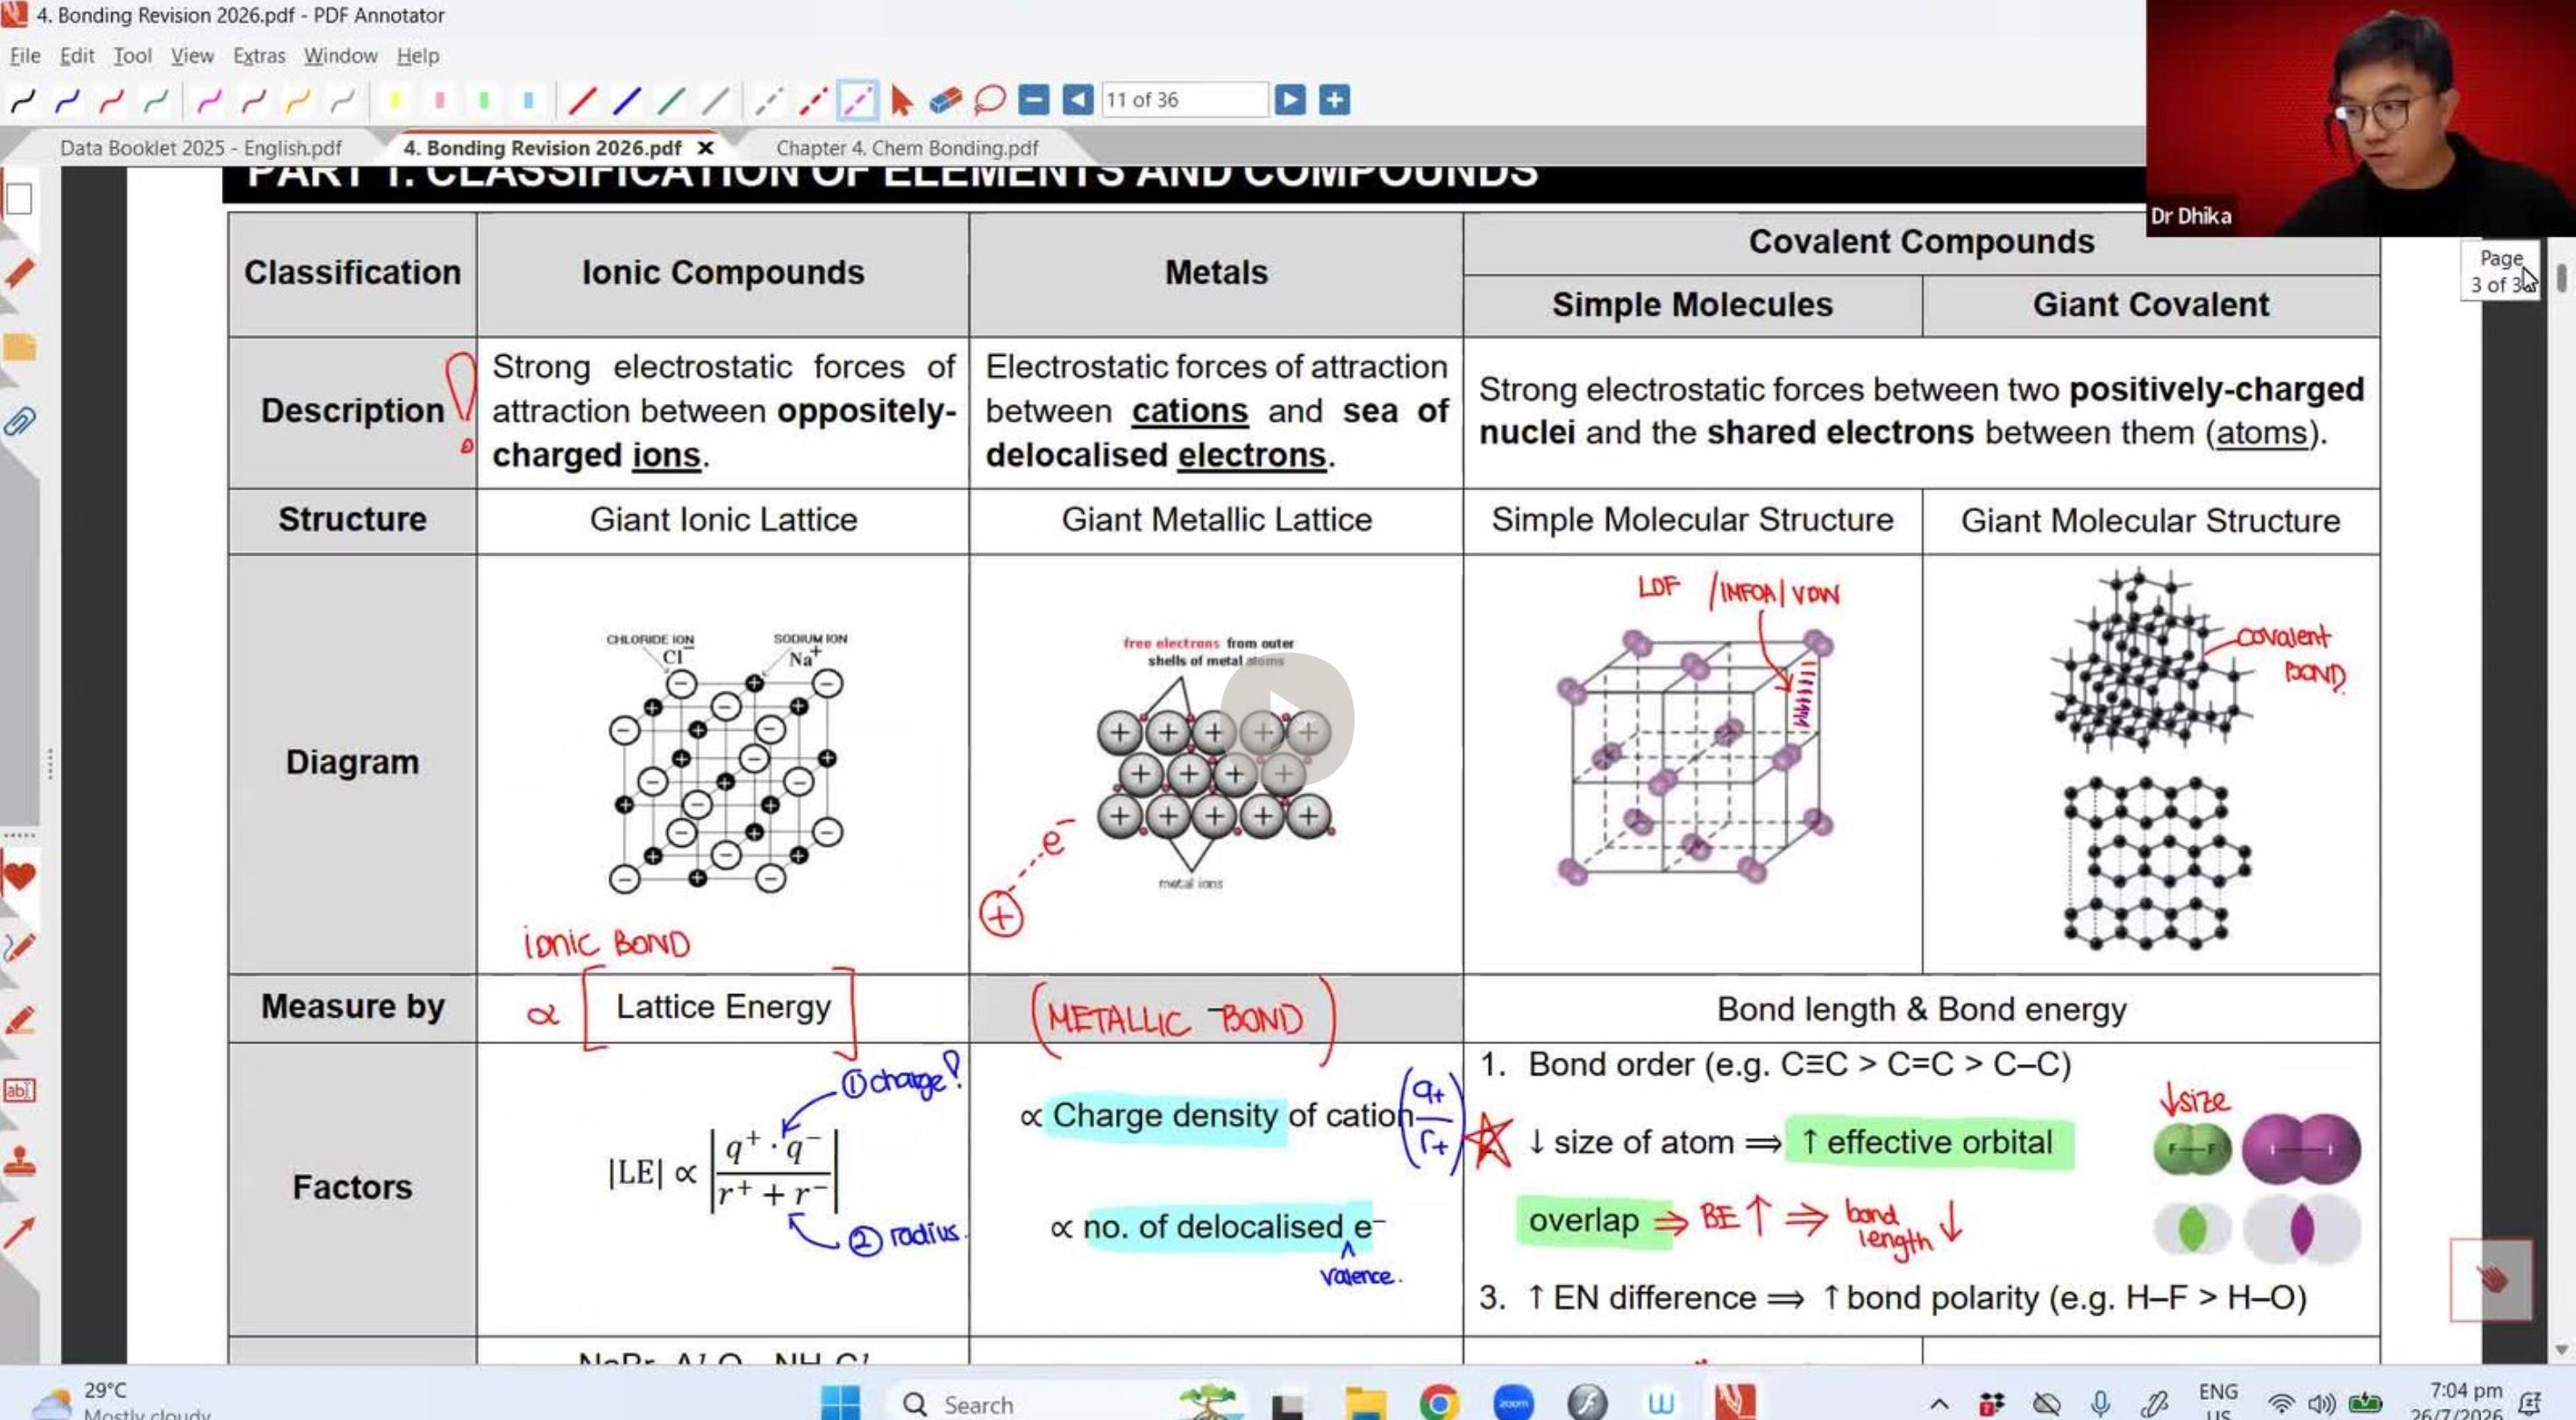Go to the previous page

1078,100
